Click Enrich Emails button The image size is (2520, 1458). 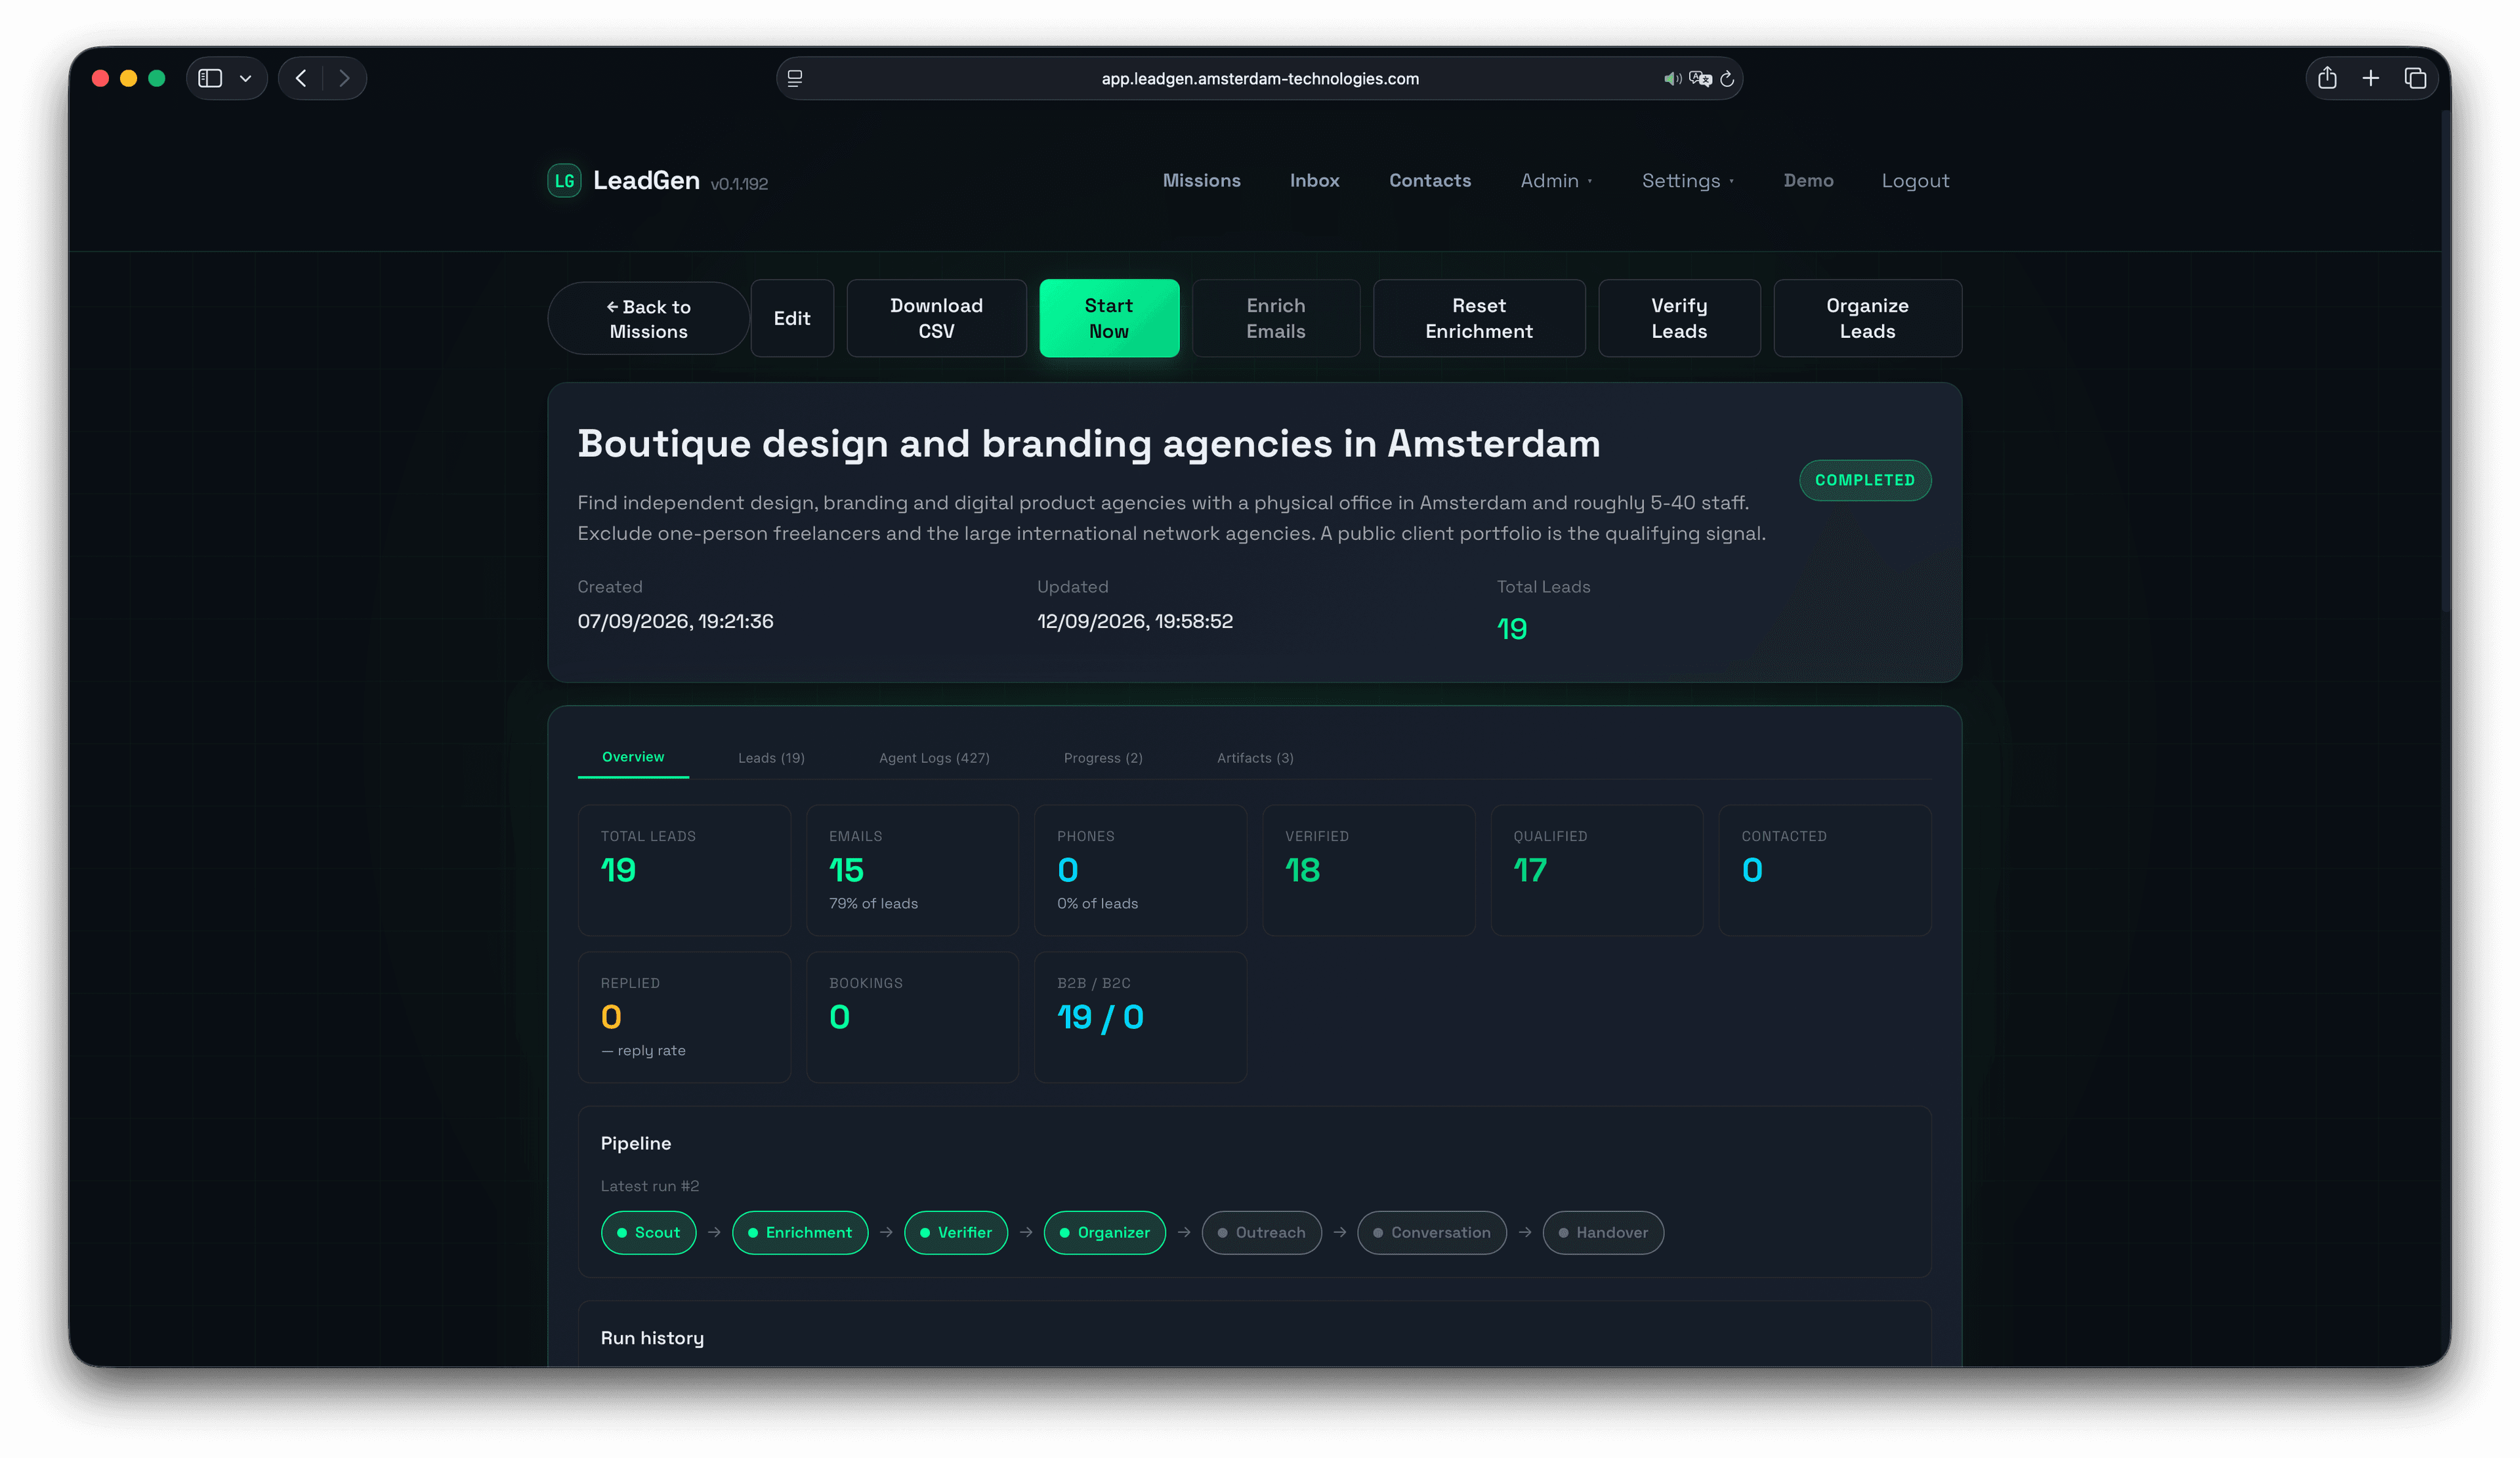1275,318
